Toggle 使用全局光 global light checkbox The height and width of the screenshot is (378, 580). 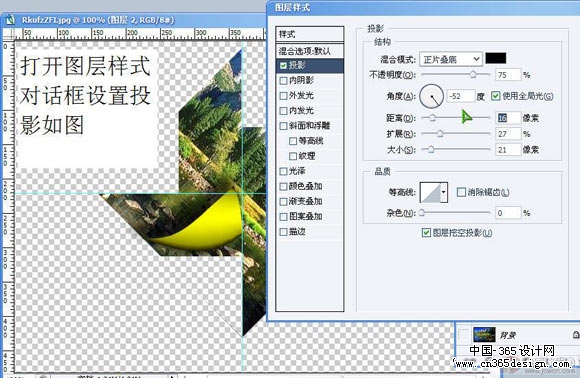tap(496, 96)
